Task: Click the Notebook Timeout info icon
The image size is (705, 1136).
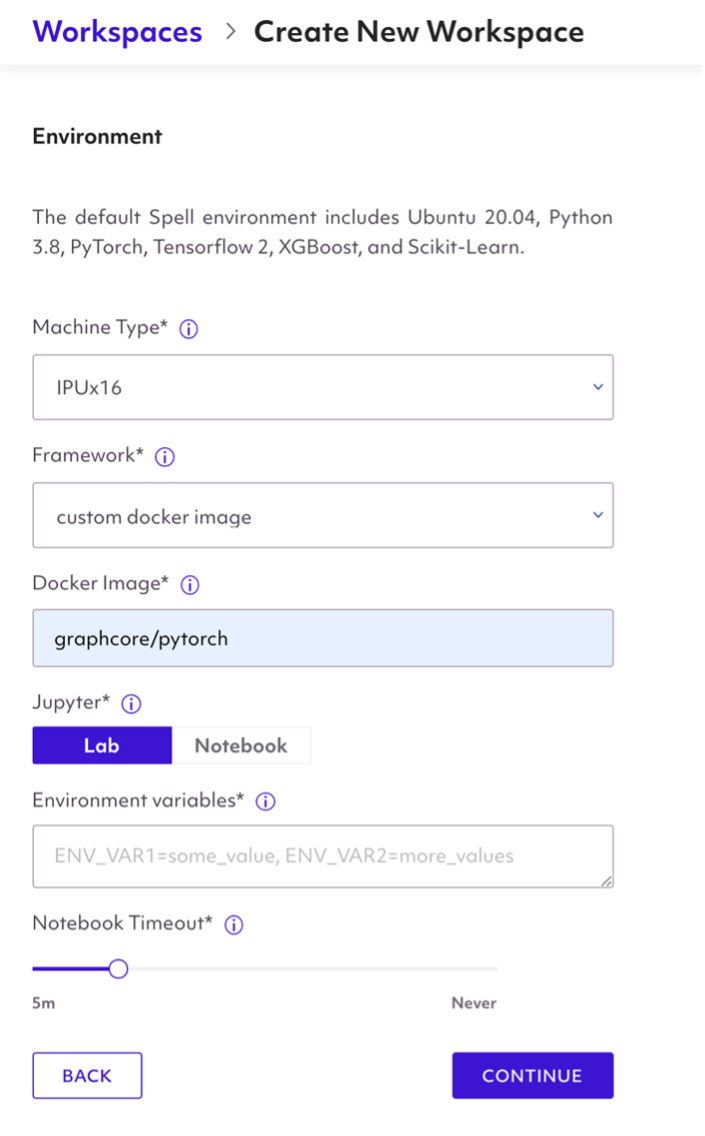Action: (233, 924)
